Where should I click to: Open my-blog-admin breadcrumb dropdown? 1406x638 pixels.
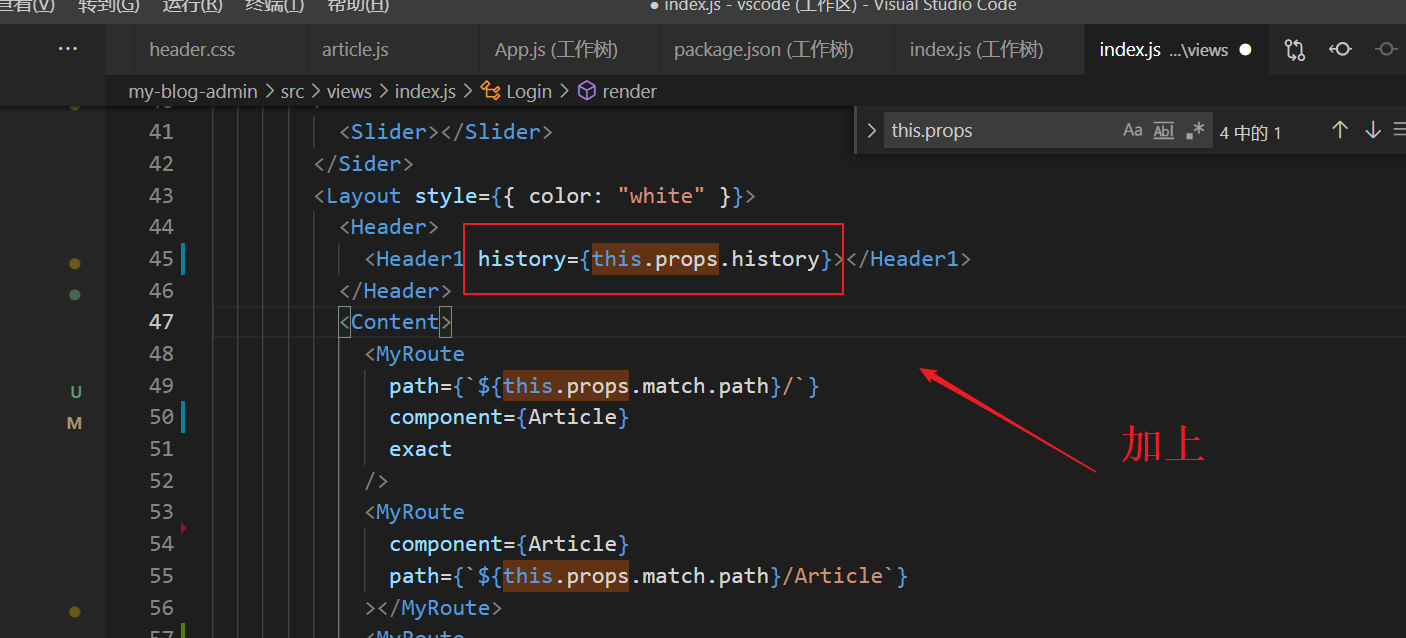(193, 91)
